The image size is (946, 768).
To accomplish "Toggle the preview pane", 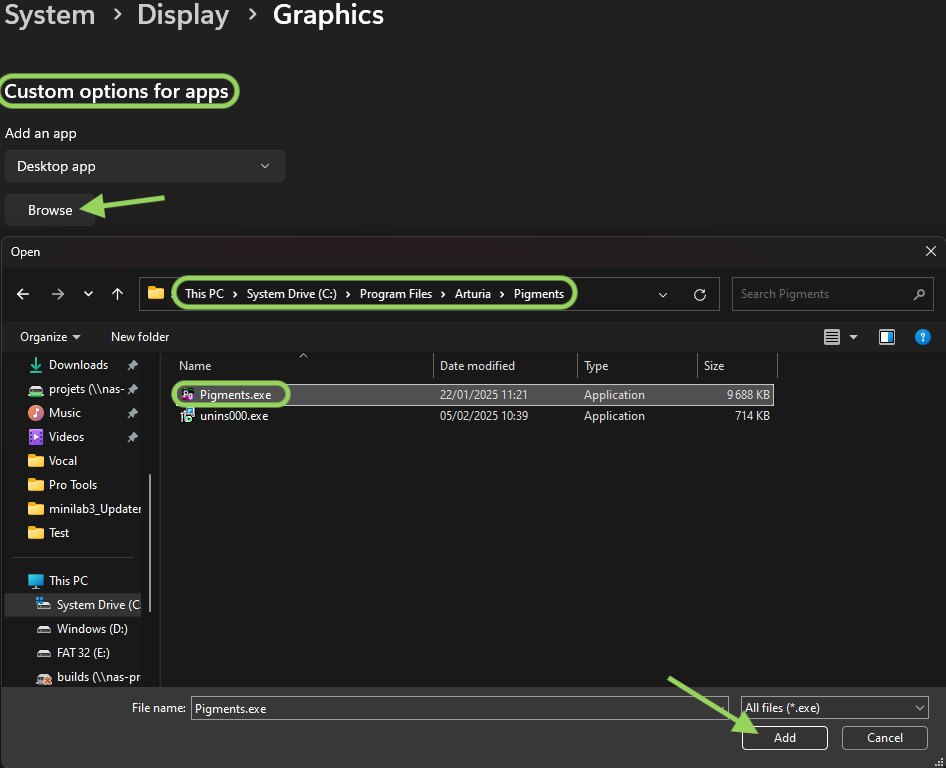I will 887,337.
